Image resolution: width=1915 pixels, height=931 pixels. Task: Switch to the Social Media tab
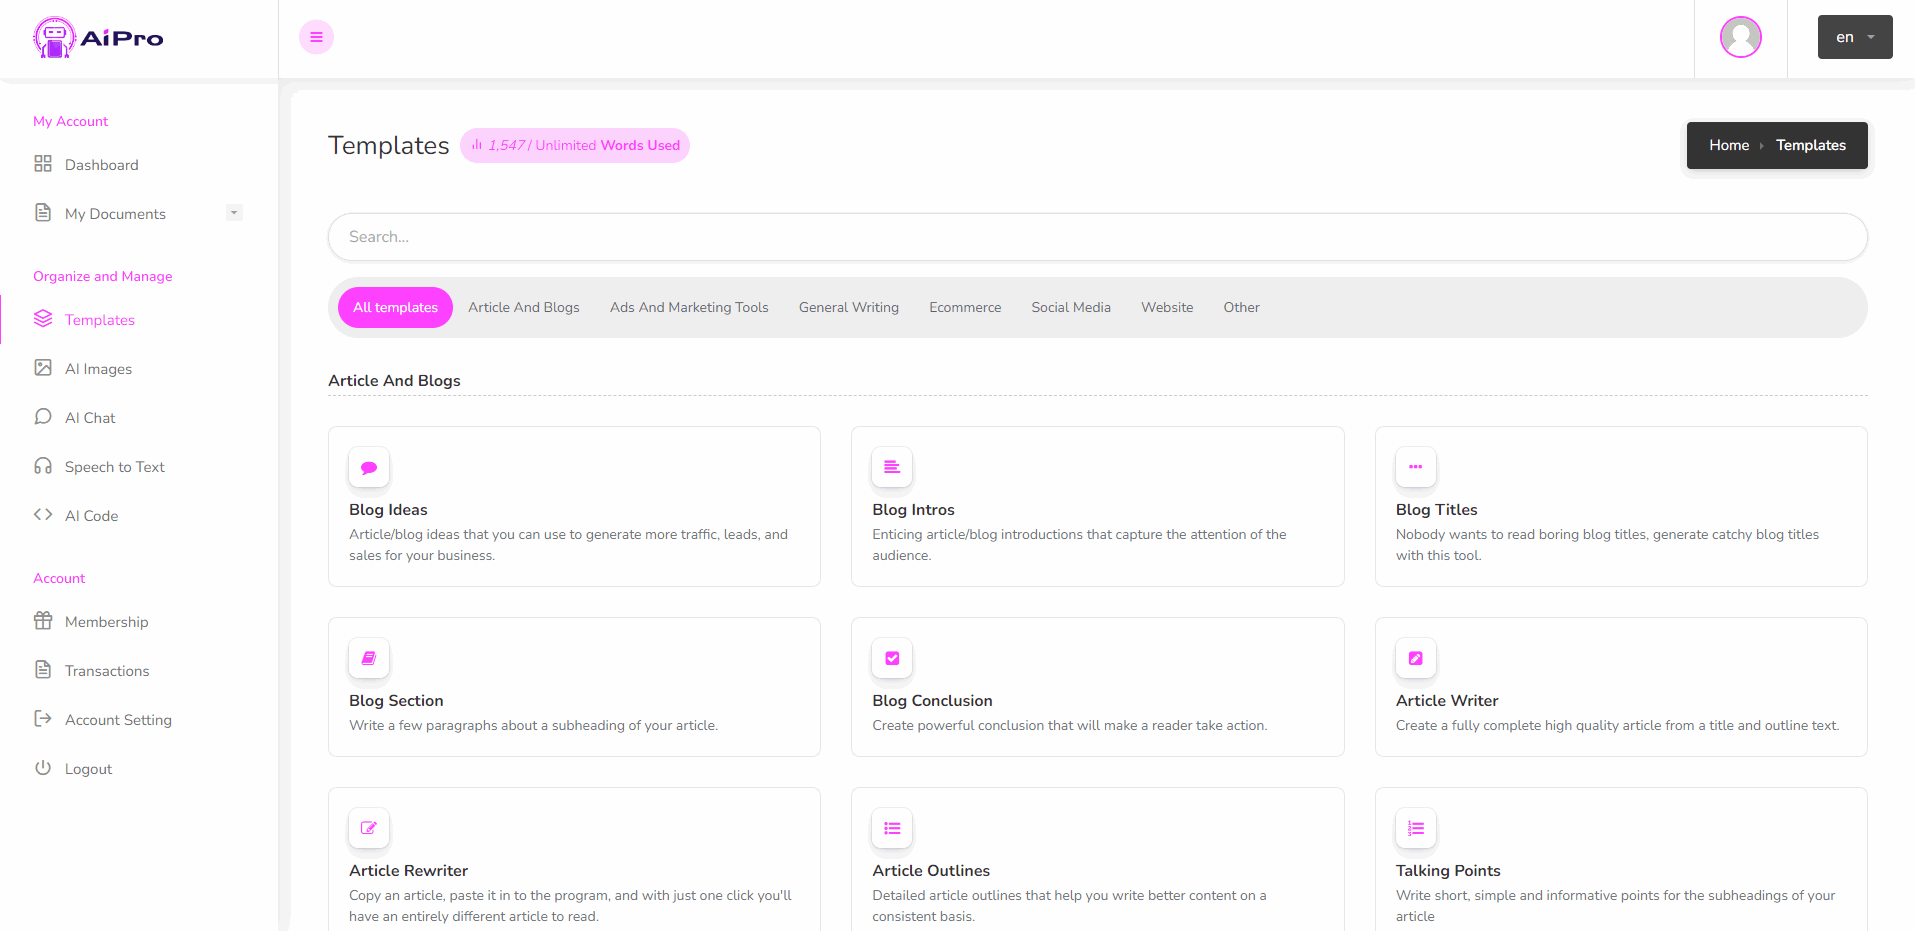[x=1071, y=307]
